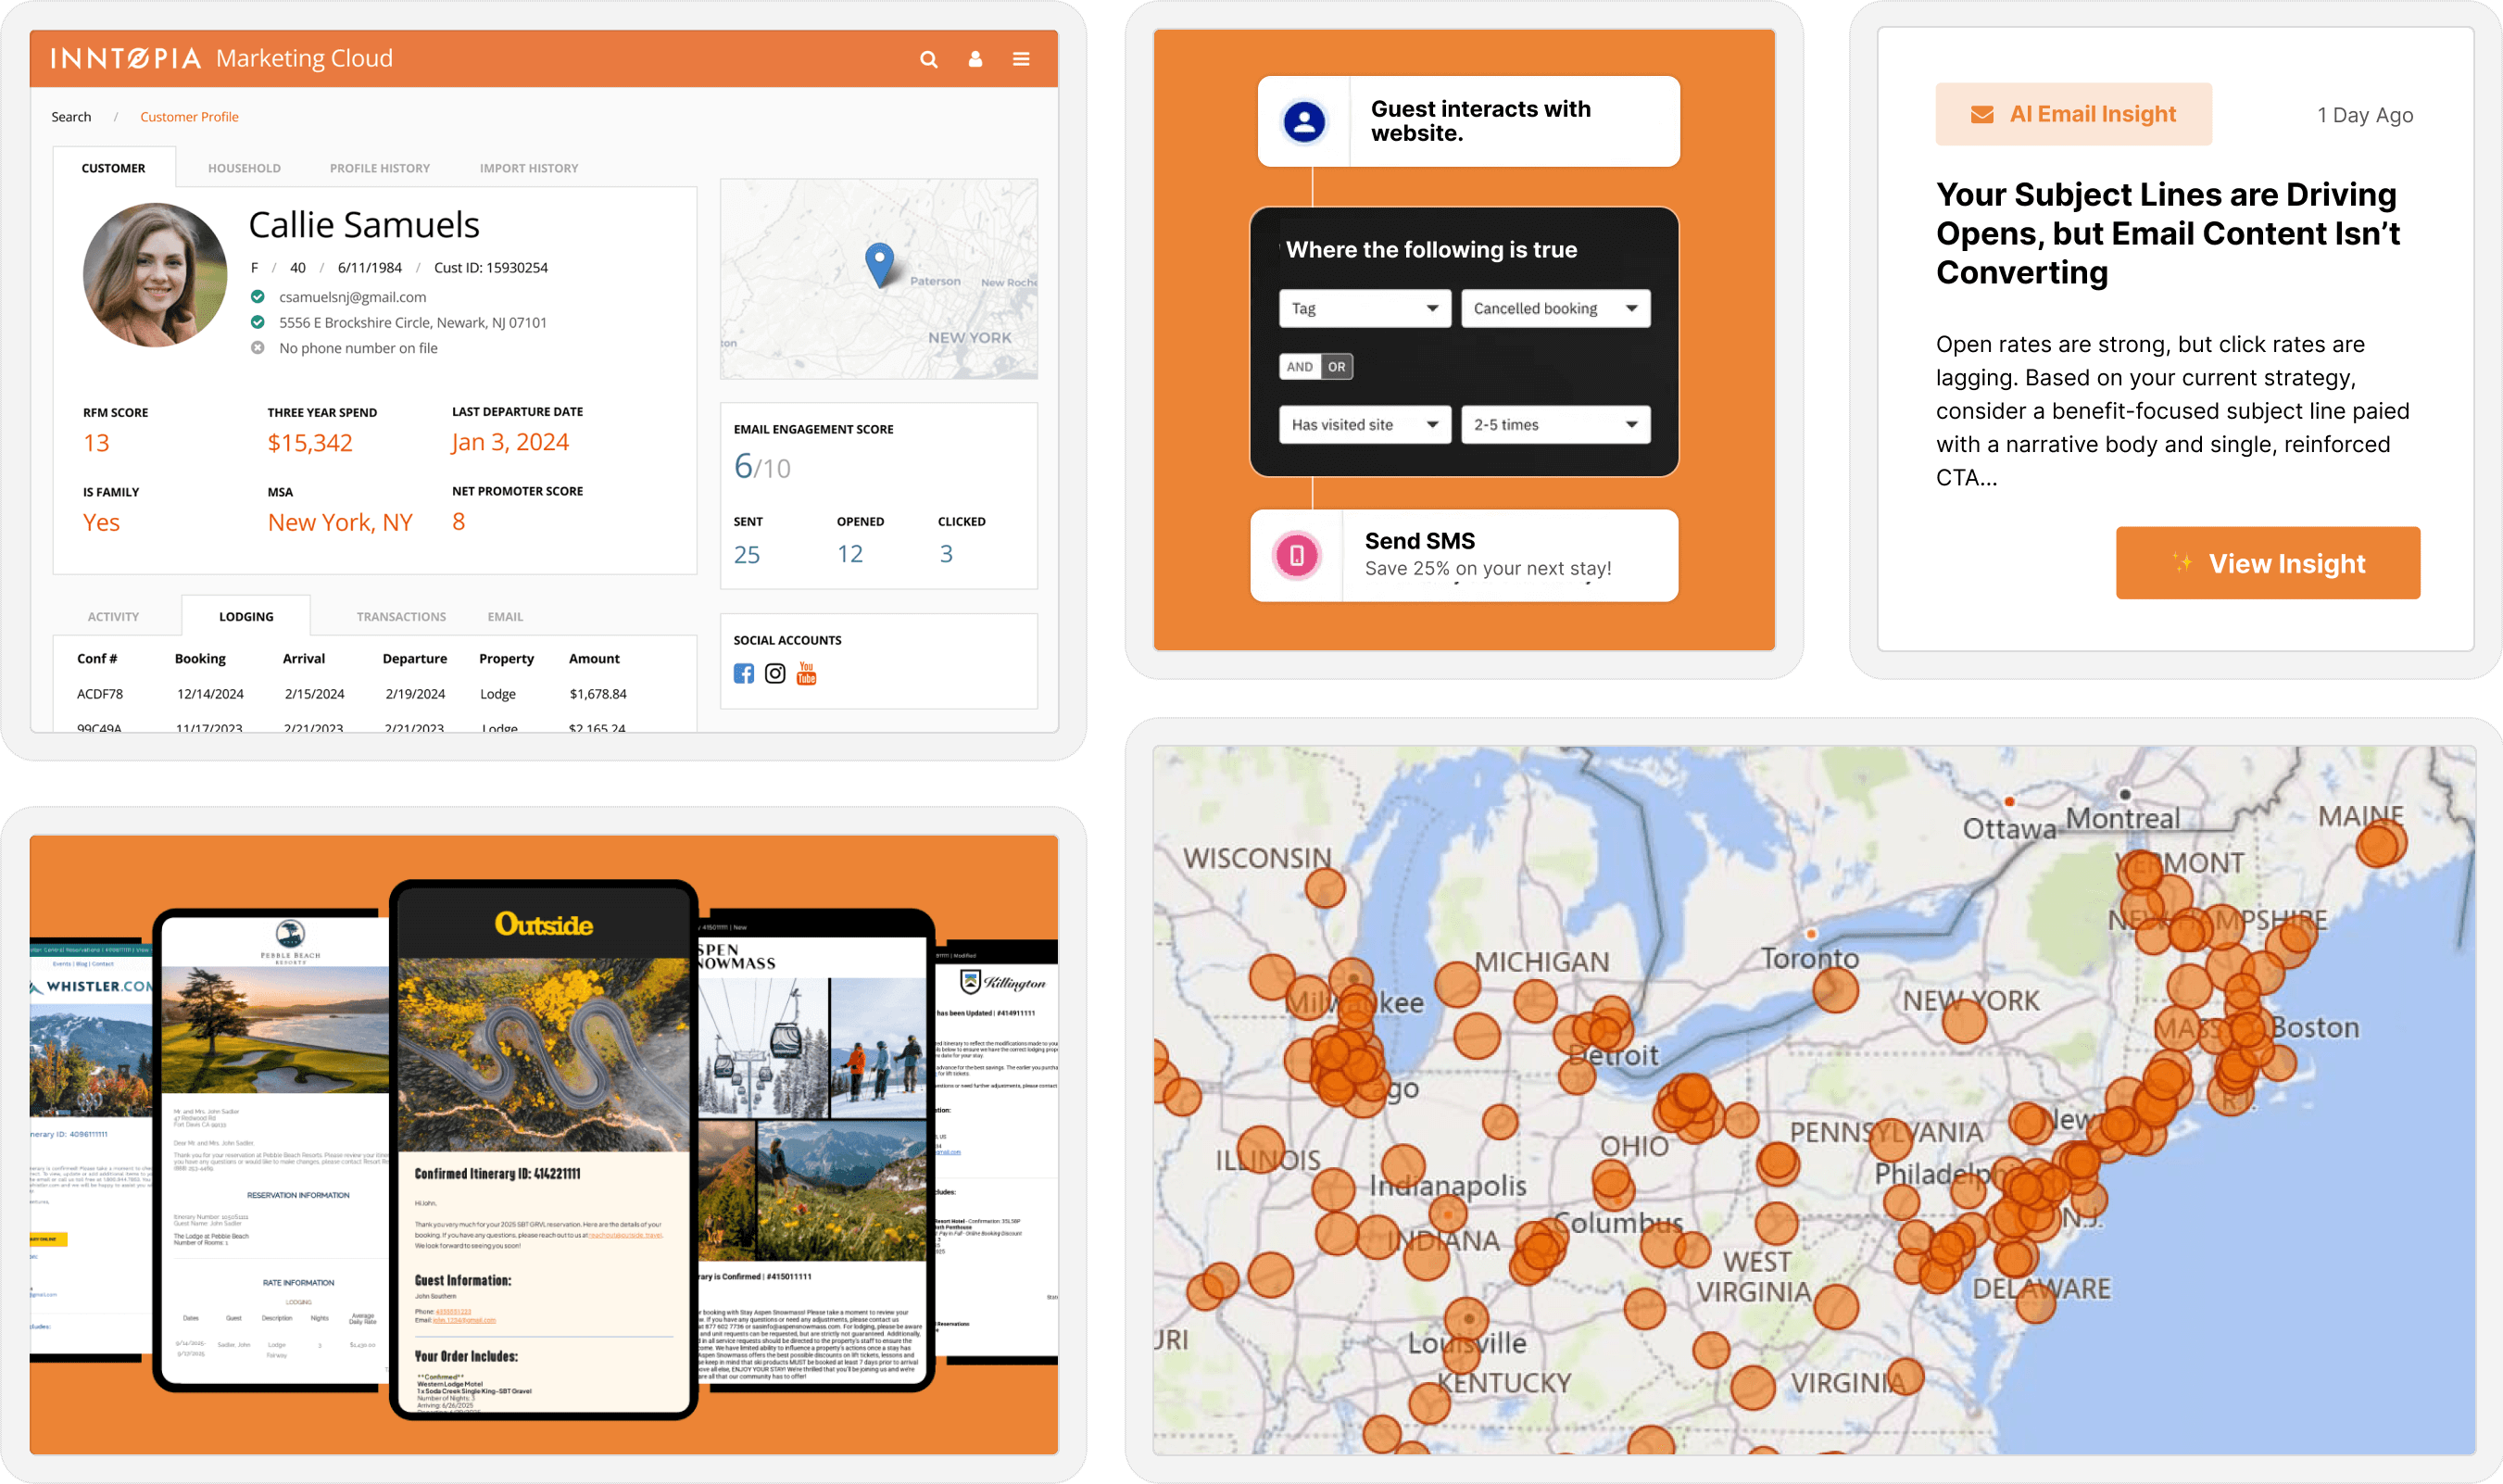This screenshot has width=2503, height=1484.
Task: Open the hamburger menu in the top bar
Action: [x=1022, y=59]
